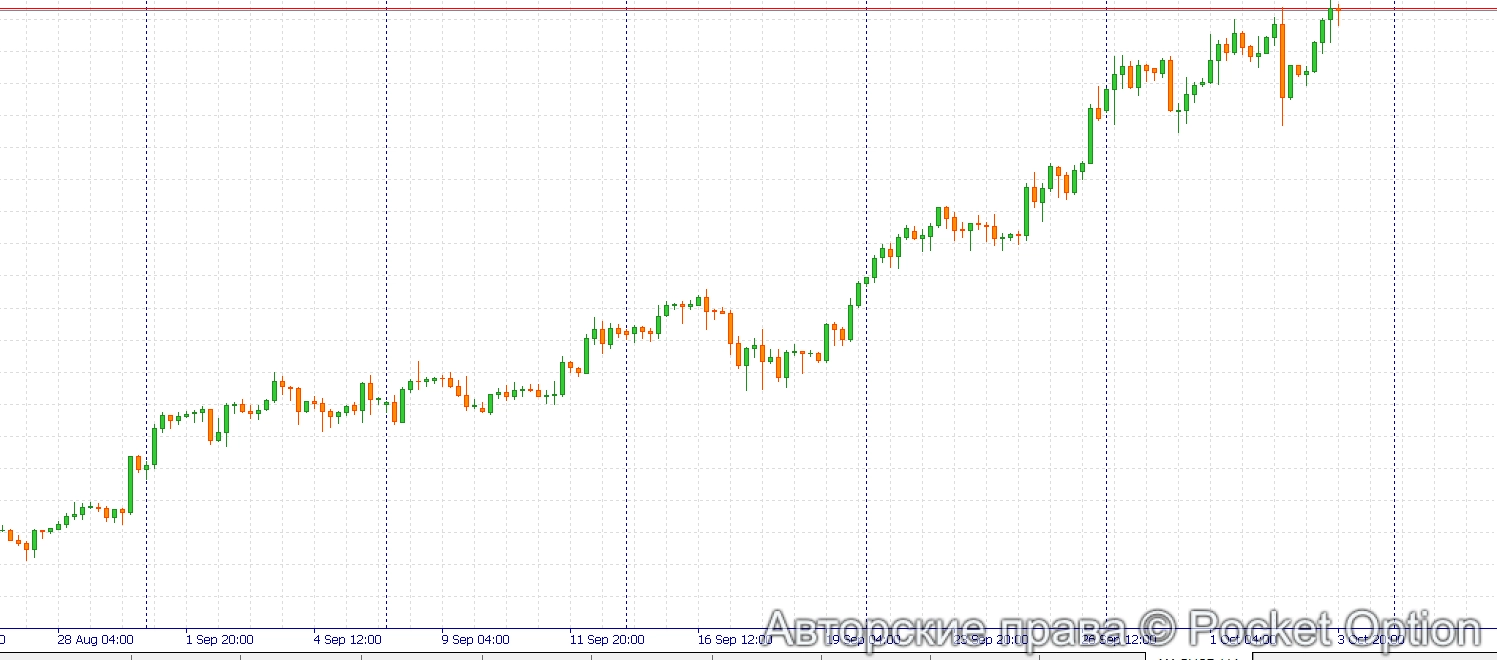Image resolution: width=1497 pixels, height=660 pixels.
Task: Click the rightmost dashed vertical period separator
Action: (1395, 300)
